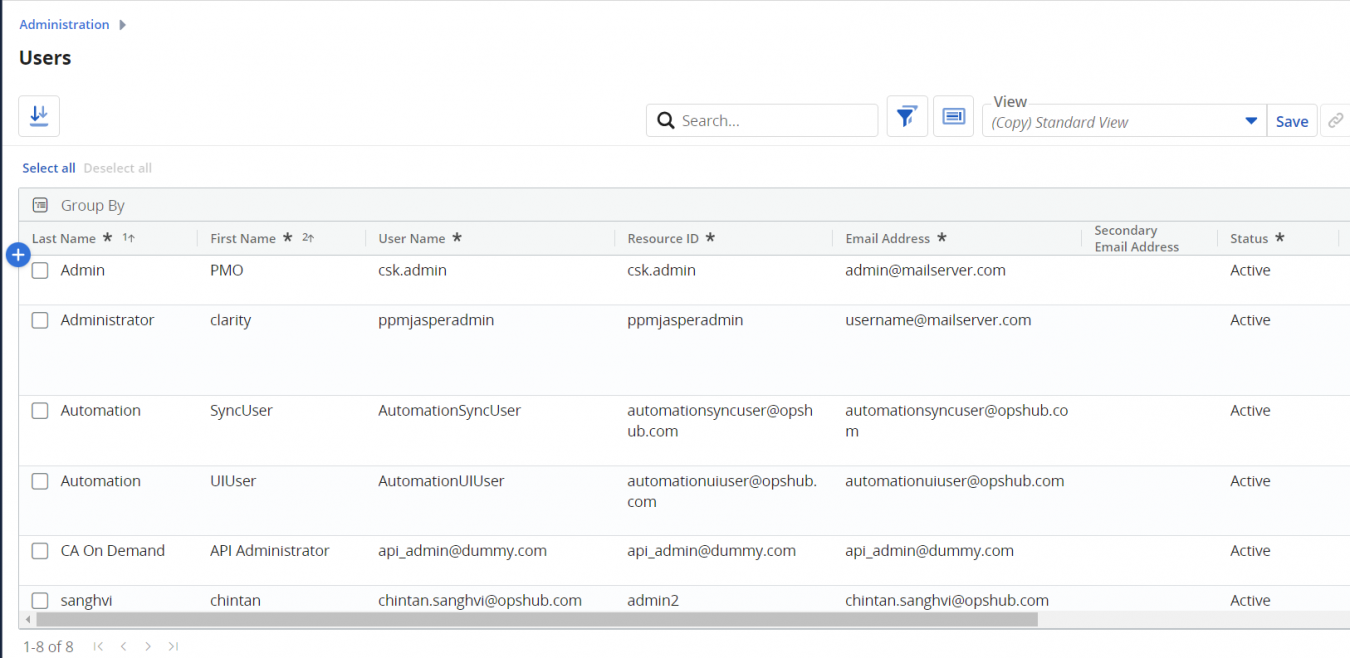Viewport: 1350px width, 658px height.
Task: Click the Status column header
Action: pyautogui.click(x=1249, y=239)
